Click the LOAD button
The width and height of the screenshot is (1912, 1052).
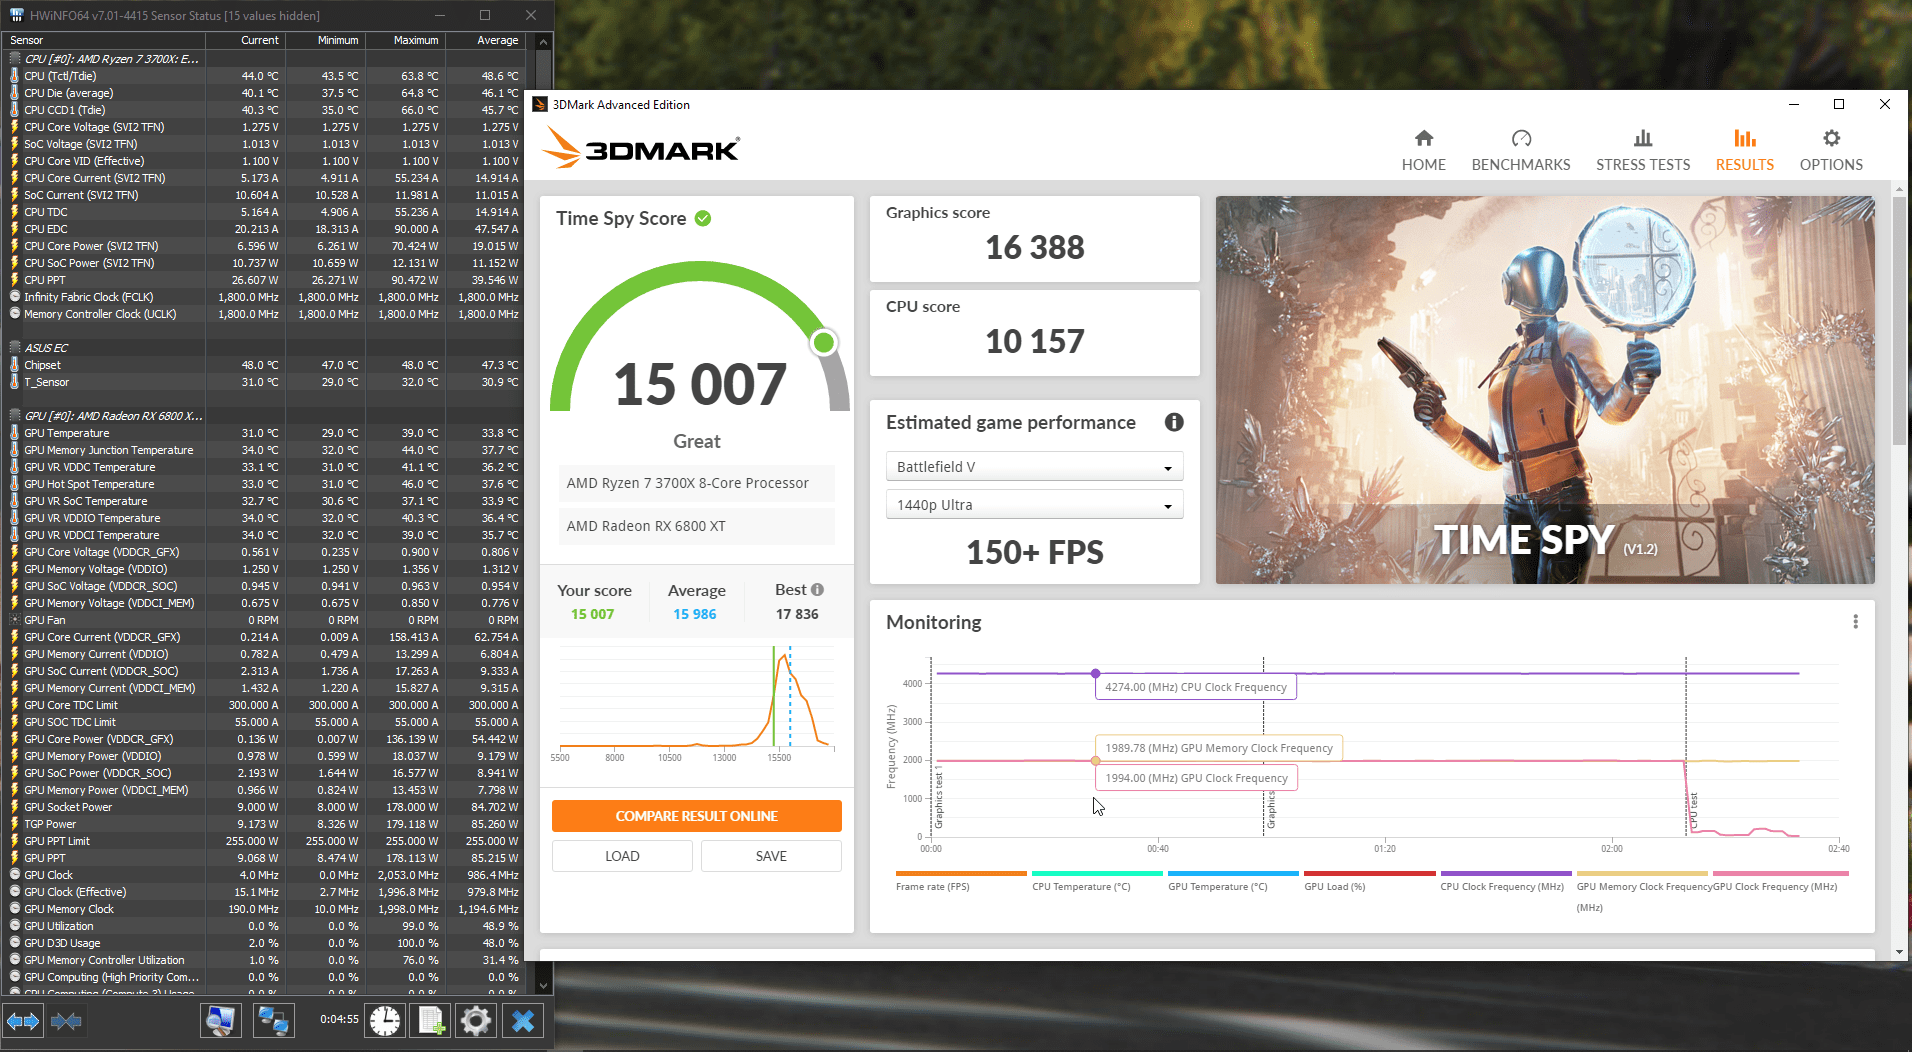point(622,856)
